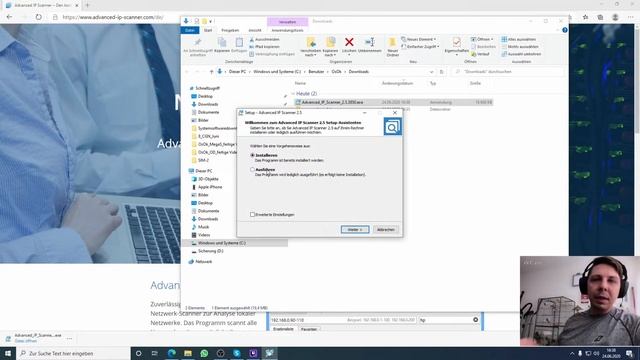Viewport: 640px width, 360px height.
Task: Open the Einfacher Zugriff dropdown
Action: (420, 47)
